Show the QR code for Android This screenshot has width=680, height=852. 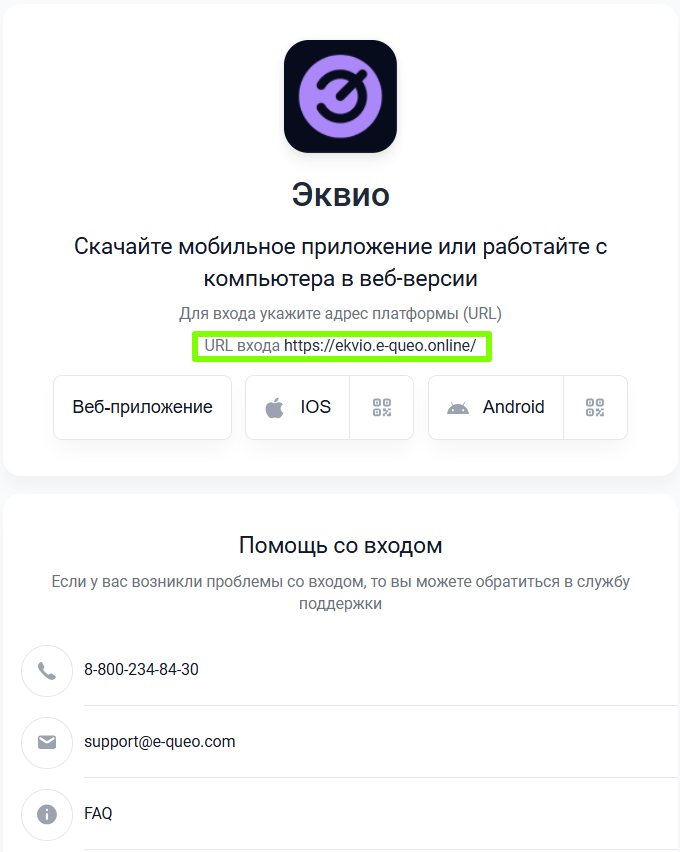pos(595,408)
